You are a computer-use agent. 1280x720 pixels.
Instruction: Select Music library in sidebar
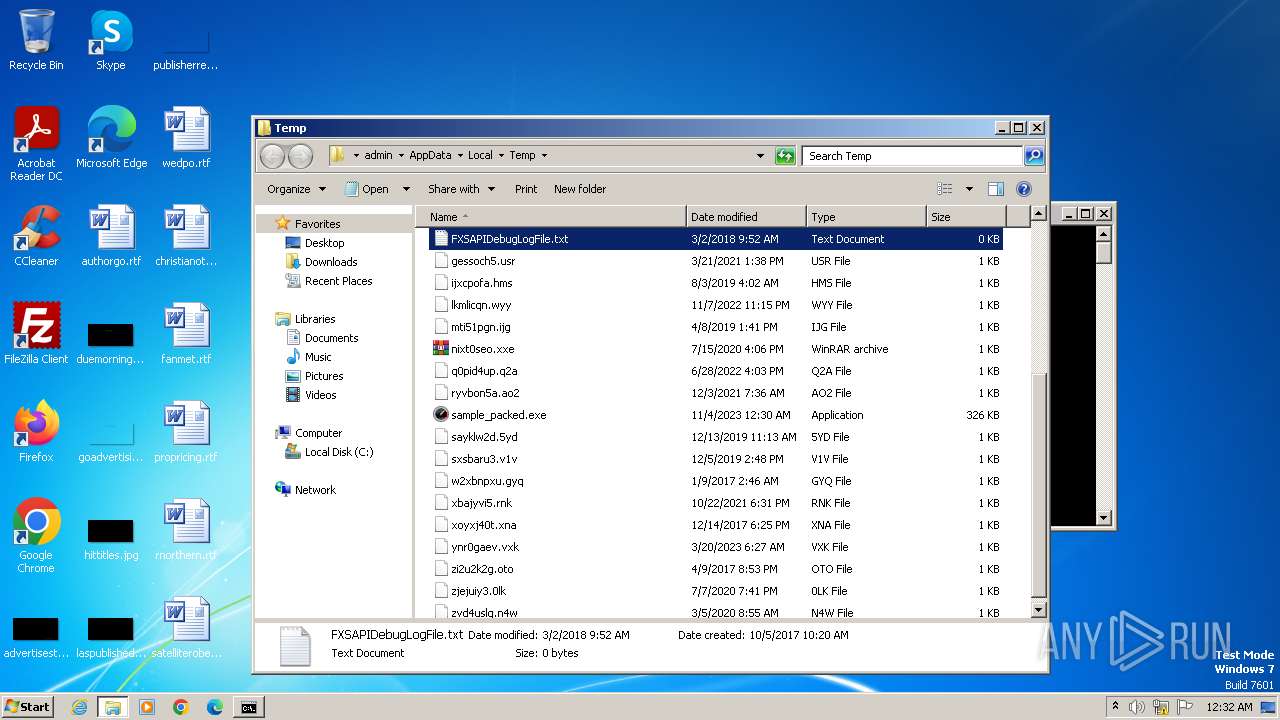point(318,357)
